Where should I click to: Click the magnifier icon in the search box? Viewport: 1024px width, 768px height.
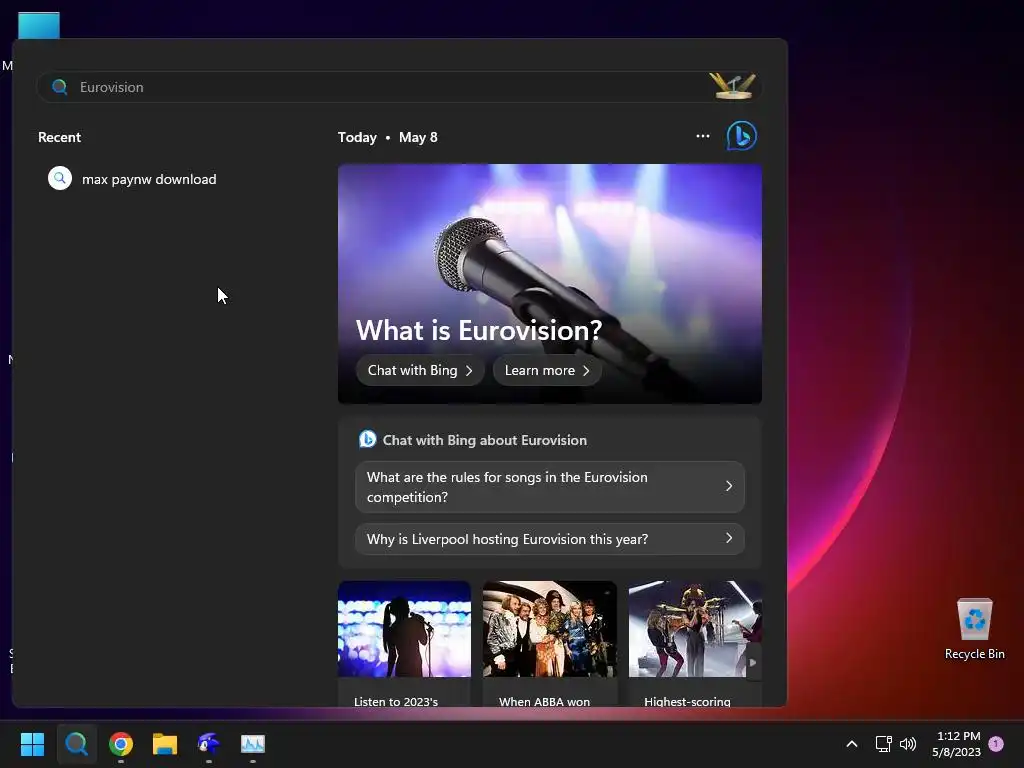coord(59,87)
